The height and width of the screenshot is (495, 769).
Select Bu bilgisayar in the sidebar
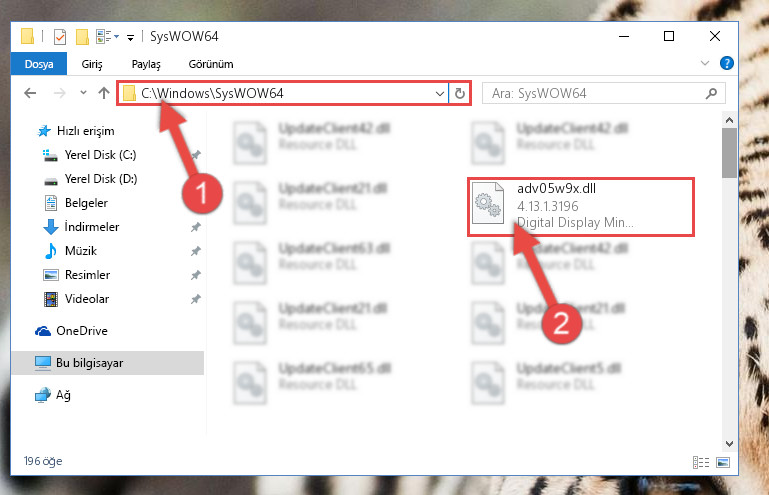click(x=107, y=363)
